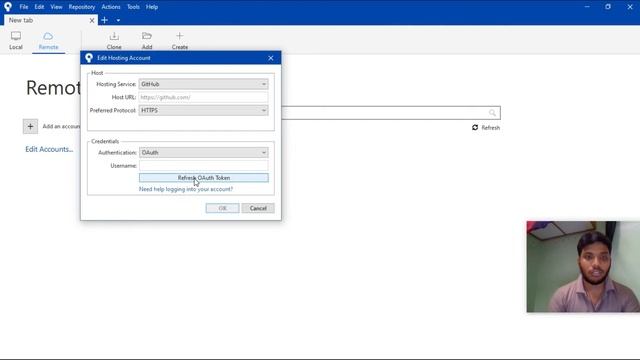Open the Preferred Protocol dropdown

click(204, 111)
